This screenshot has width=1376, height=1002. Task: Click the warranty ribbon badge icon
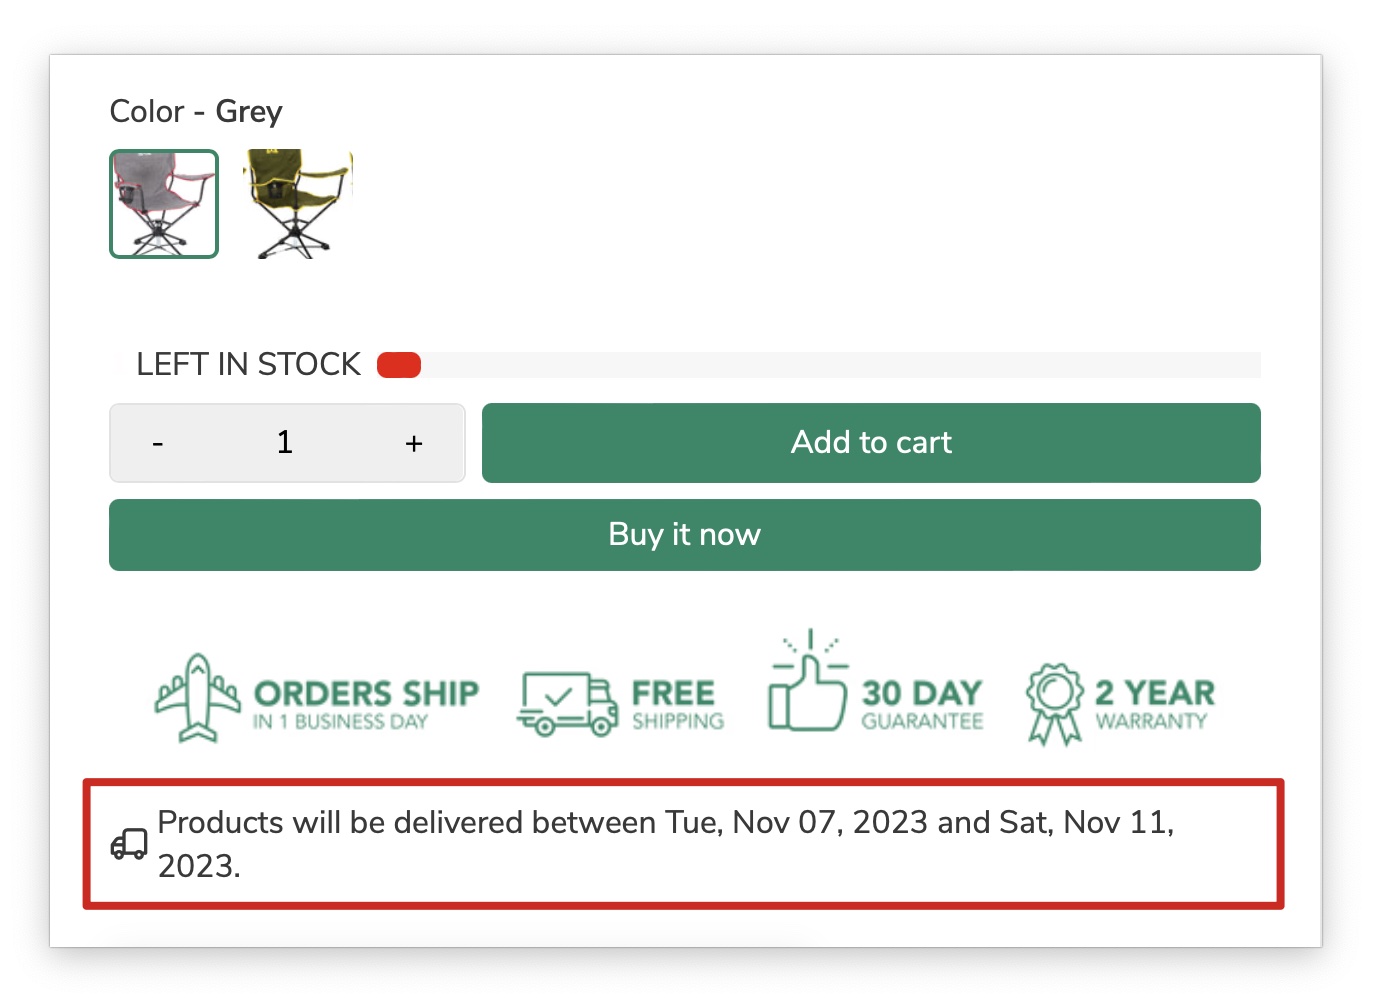pyautogui.click(x=1054, y=703)
